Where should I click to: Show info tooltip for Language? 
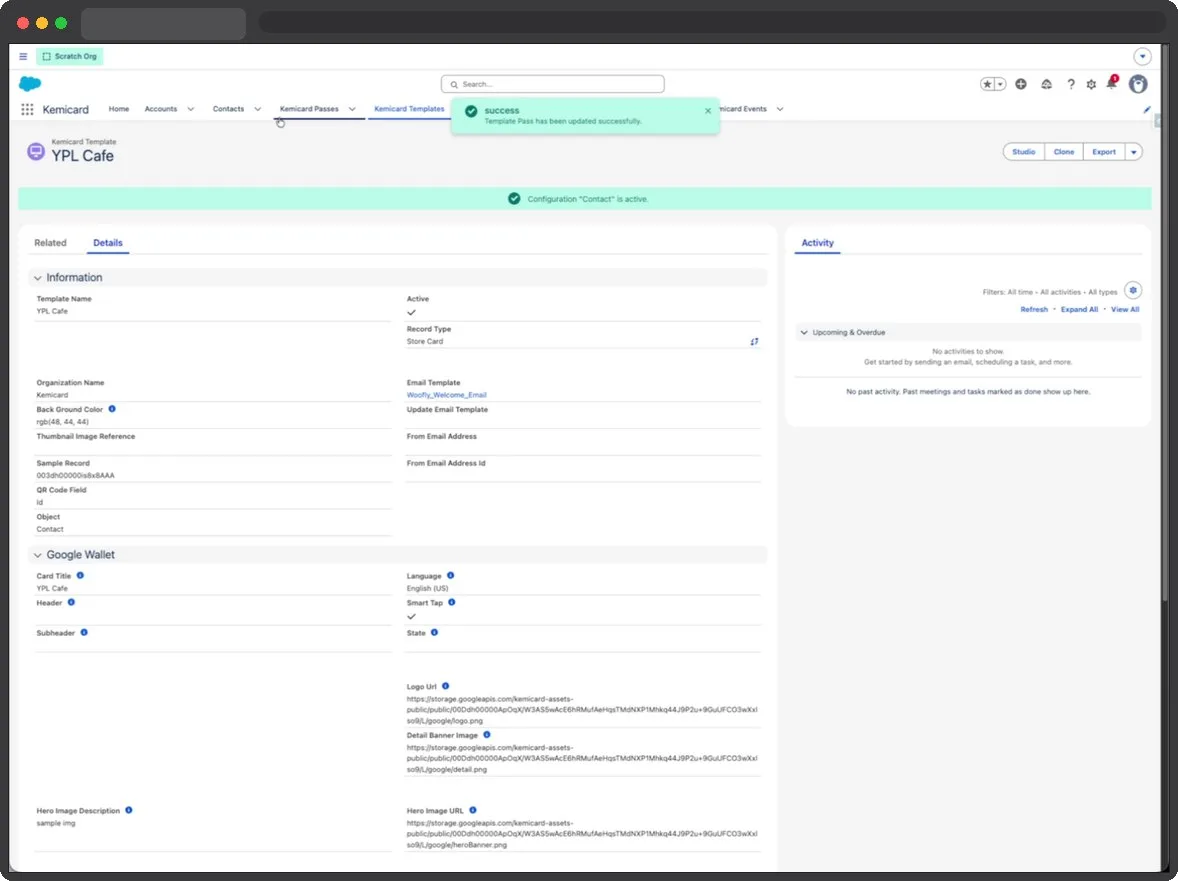tap(451, 575)
